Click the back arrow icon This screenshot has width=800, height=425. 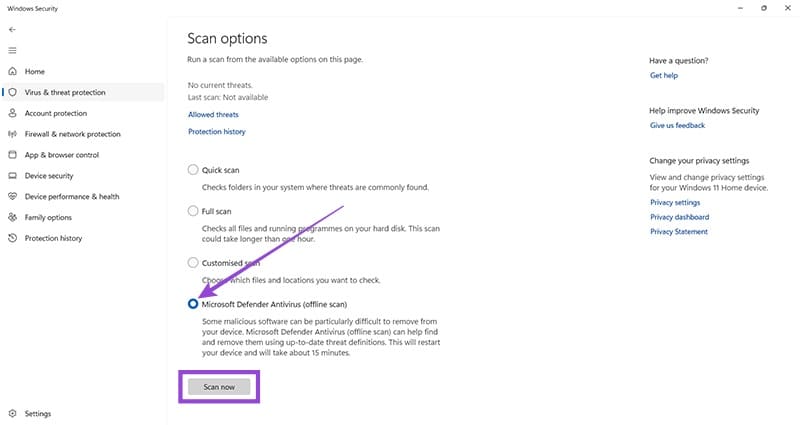click(12, 31)
